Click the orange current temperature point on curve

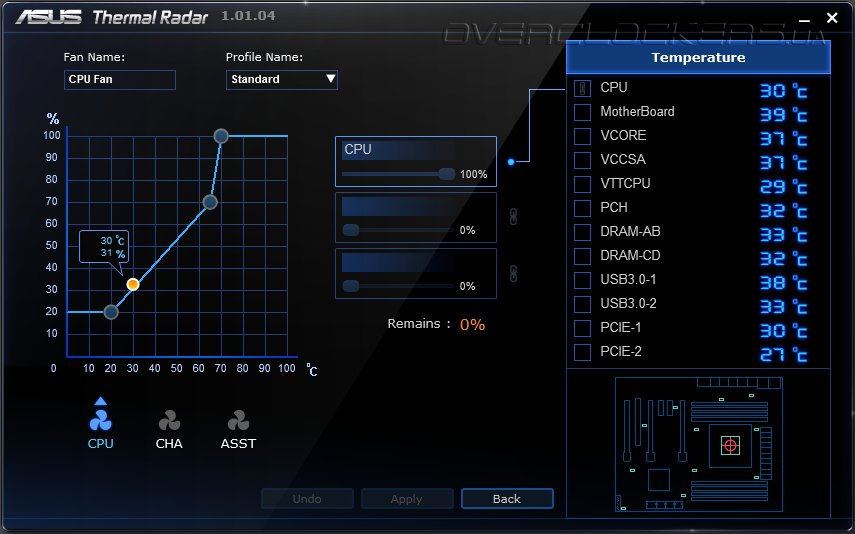pyautogui.click(x=133, y=284)
